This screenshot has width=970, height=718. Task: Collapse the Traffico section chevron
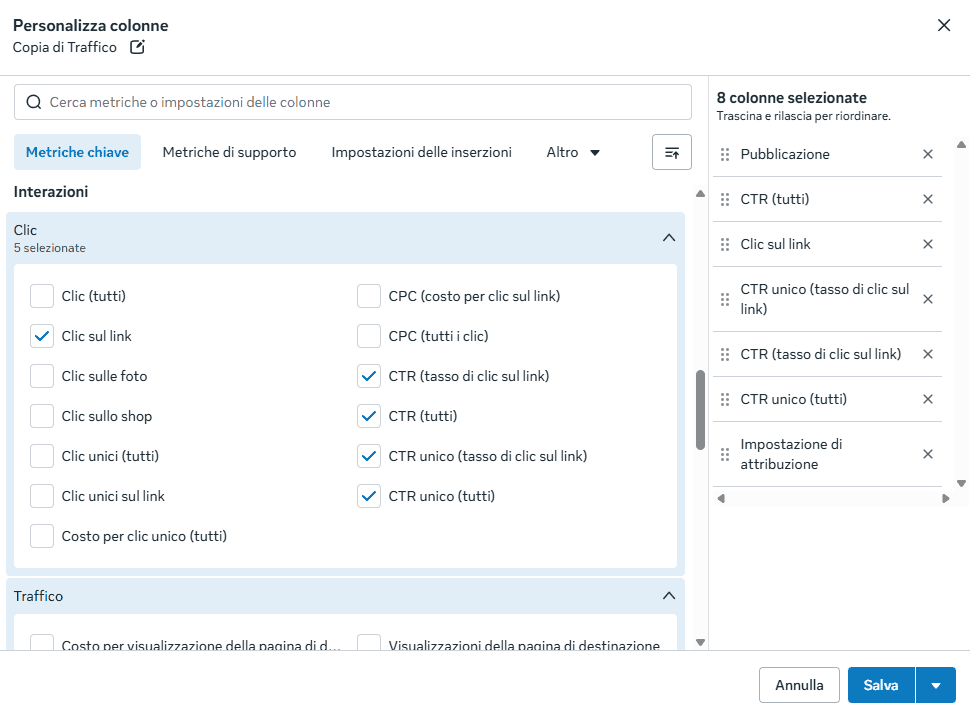[x=669, y=596]
